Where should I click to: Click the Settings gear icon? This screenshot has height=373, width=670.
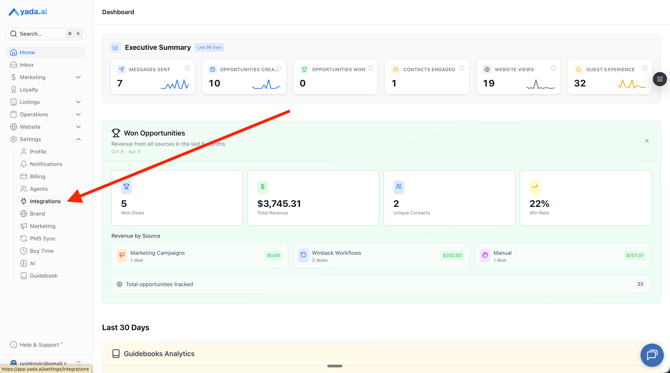point(14,139)
